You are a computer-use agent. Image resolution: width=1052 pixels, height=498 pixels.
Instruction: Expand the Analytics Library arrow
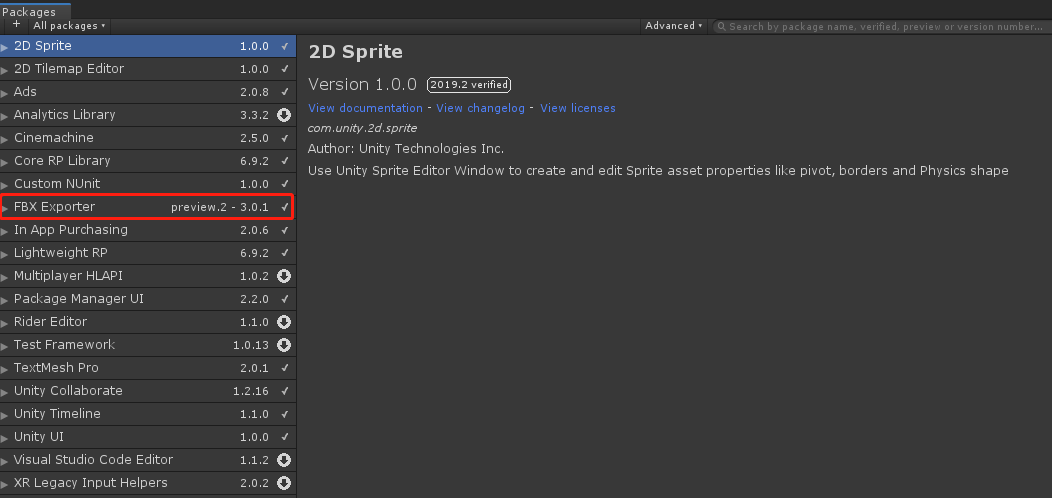click(x=5, y=116)
